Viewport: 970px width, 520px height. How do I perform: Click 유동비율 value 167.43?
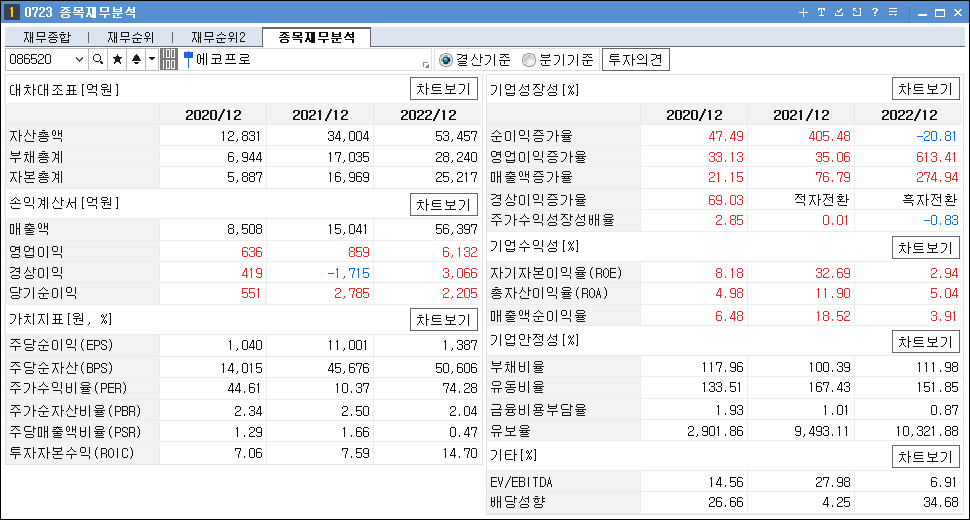pyautogui.click(x=829, y=388)
